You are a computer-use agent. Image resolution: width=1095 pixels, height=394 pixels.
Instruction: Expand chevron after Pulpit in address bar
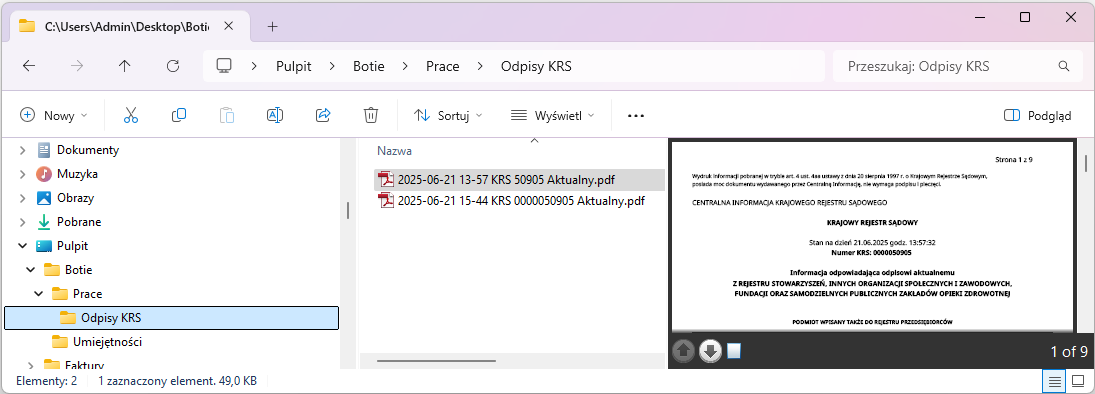point(332,66)
